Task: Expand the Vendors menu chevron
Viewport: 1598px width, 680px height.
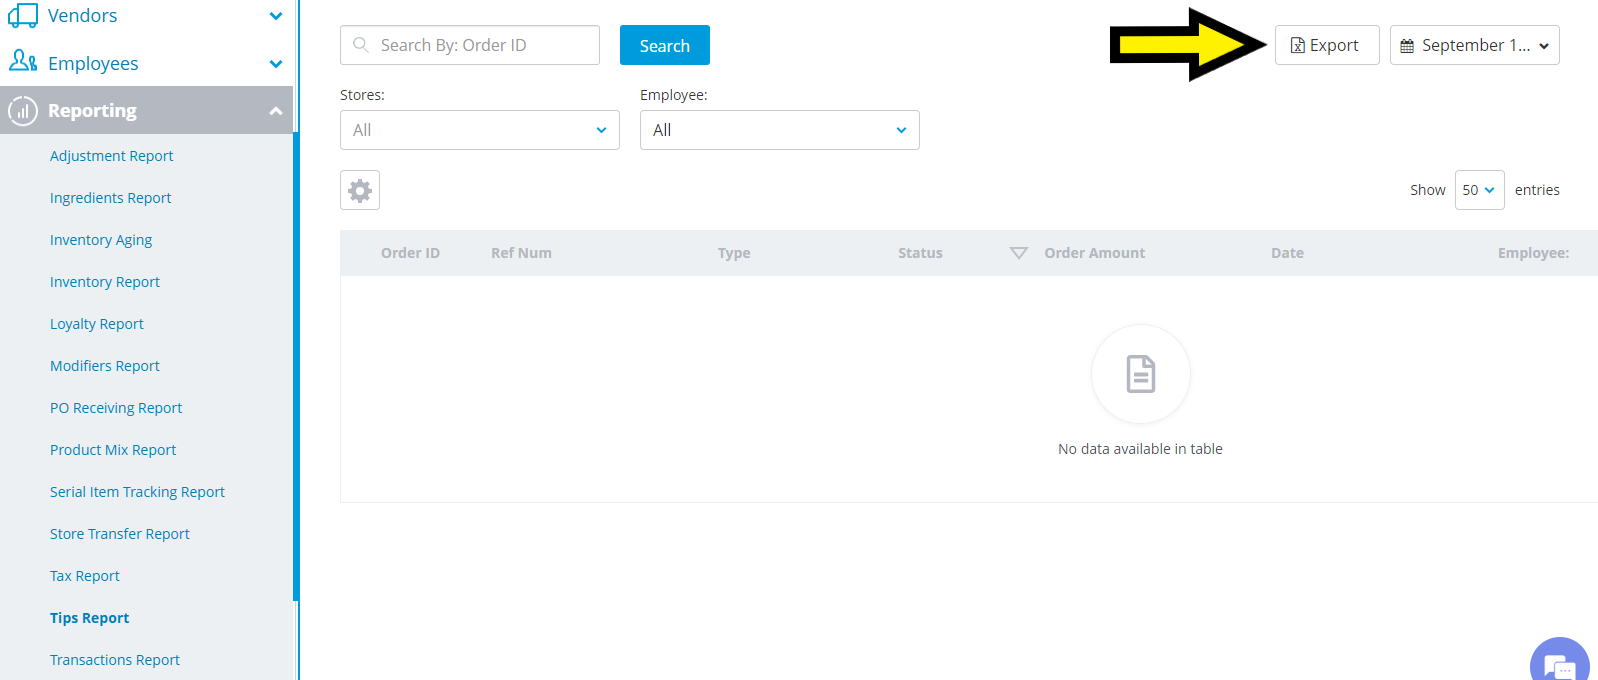Action: coord(276,16)
